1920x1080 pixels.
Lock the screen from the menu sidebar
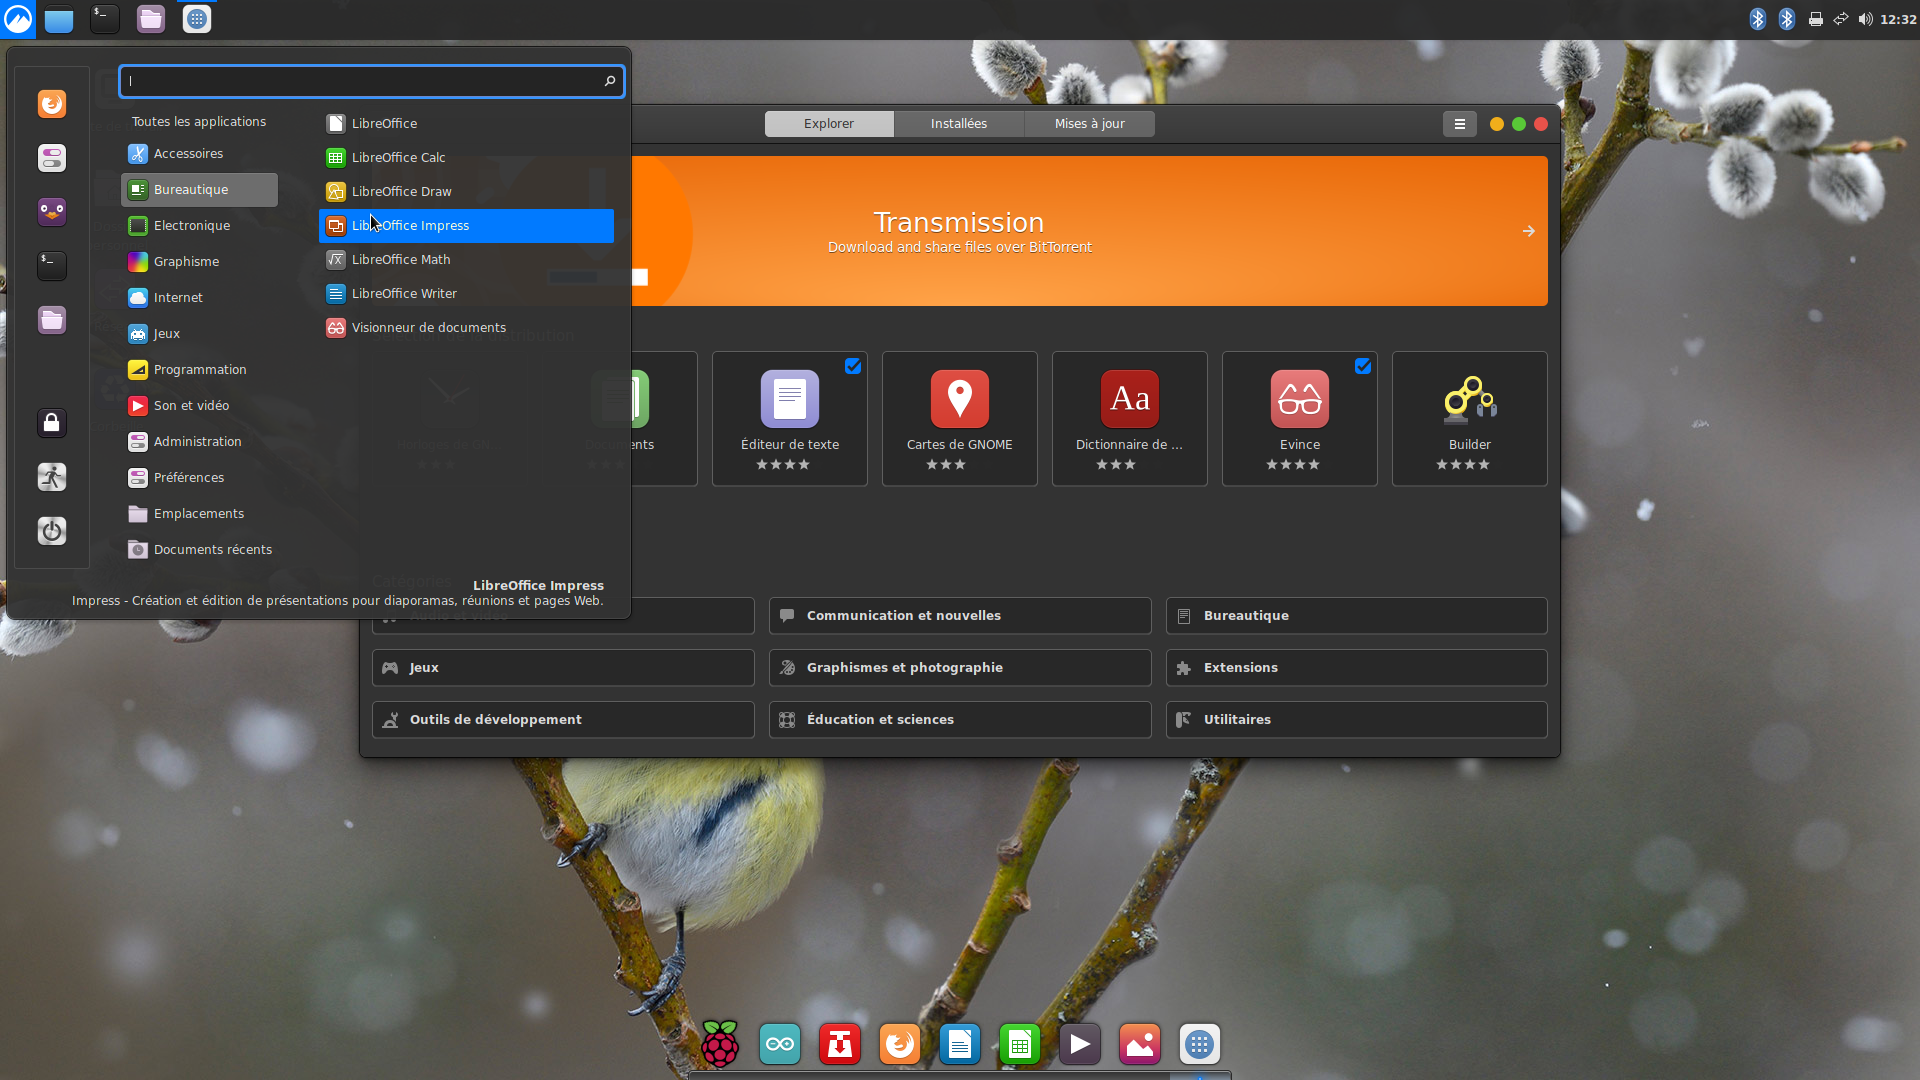tap(52, 423)
